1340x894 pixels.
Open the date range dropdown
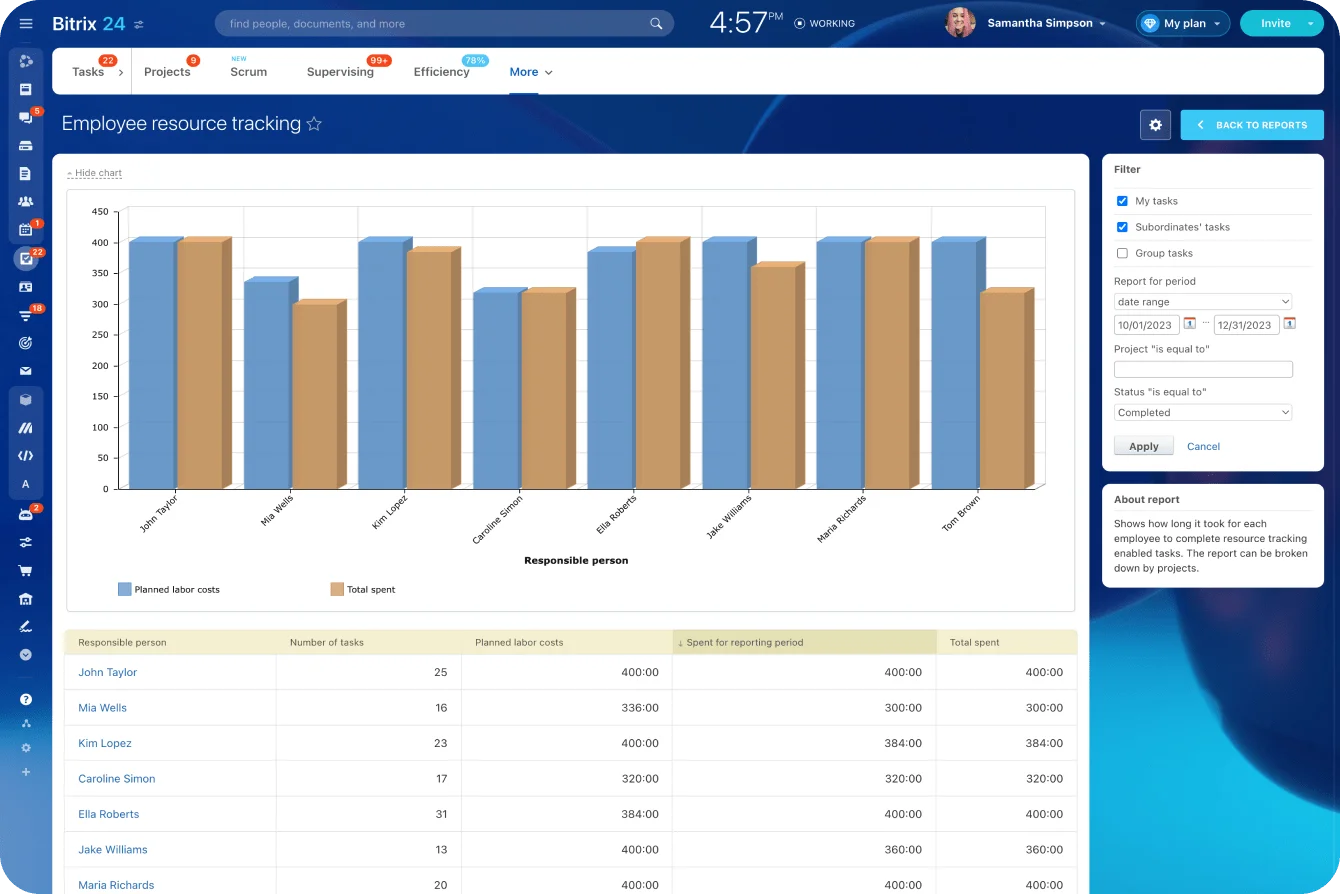[x=1203, y=301]
